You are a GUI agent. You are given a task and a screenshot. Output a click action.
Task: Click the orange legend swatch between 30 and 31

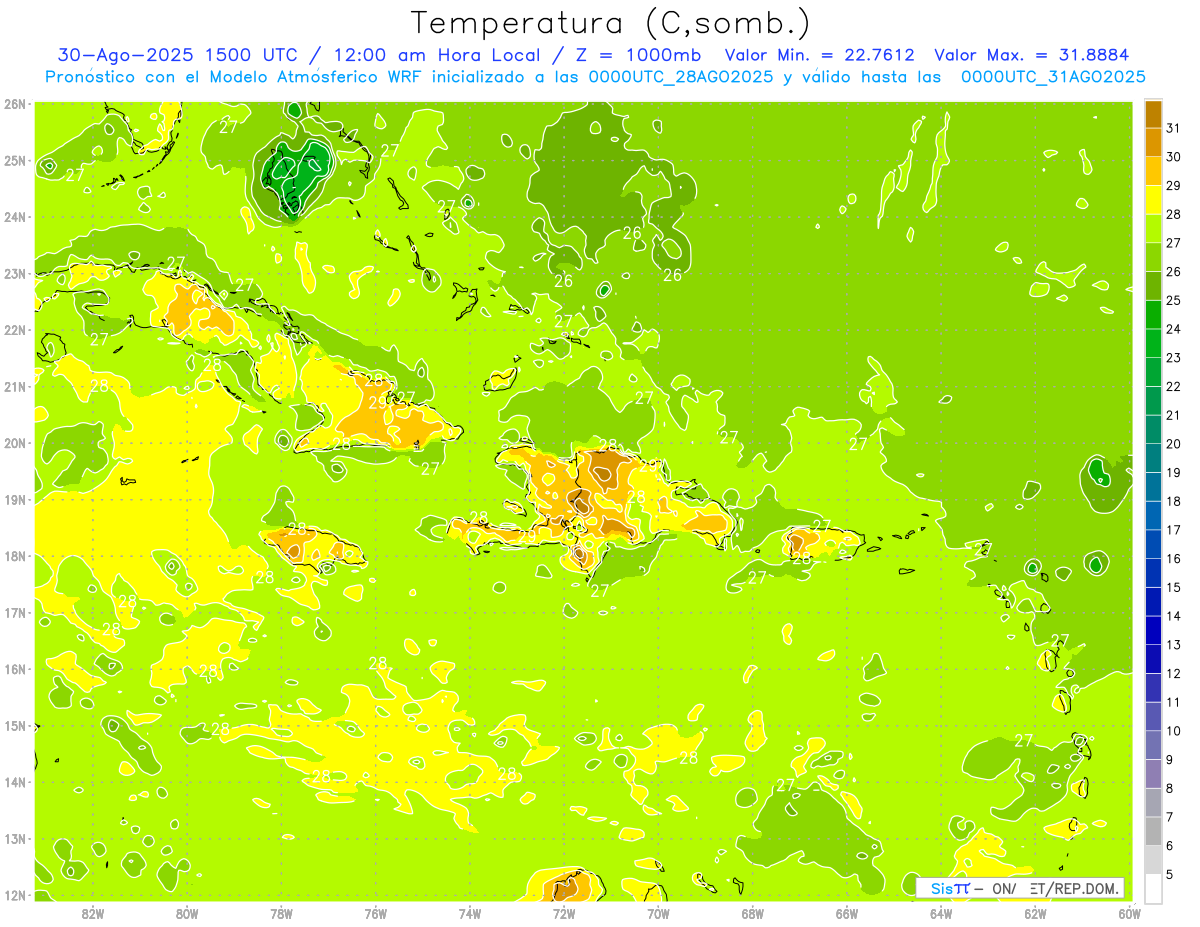click(1154, 142)
